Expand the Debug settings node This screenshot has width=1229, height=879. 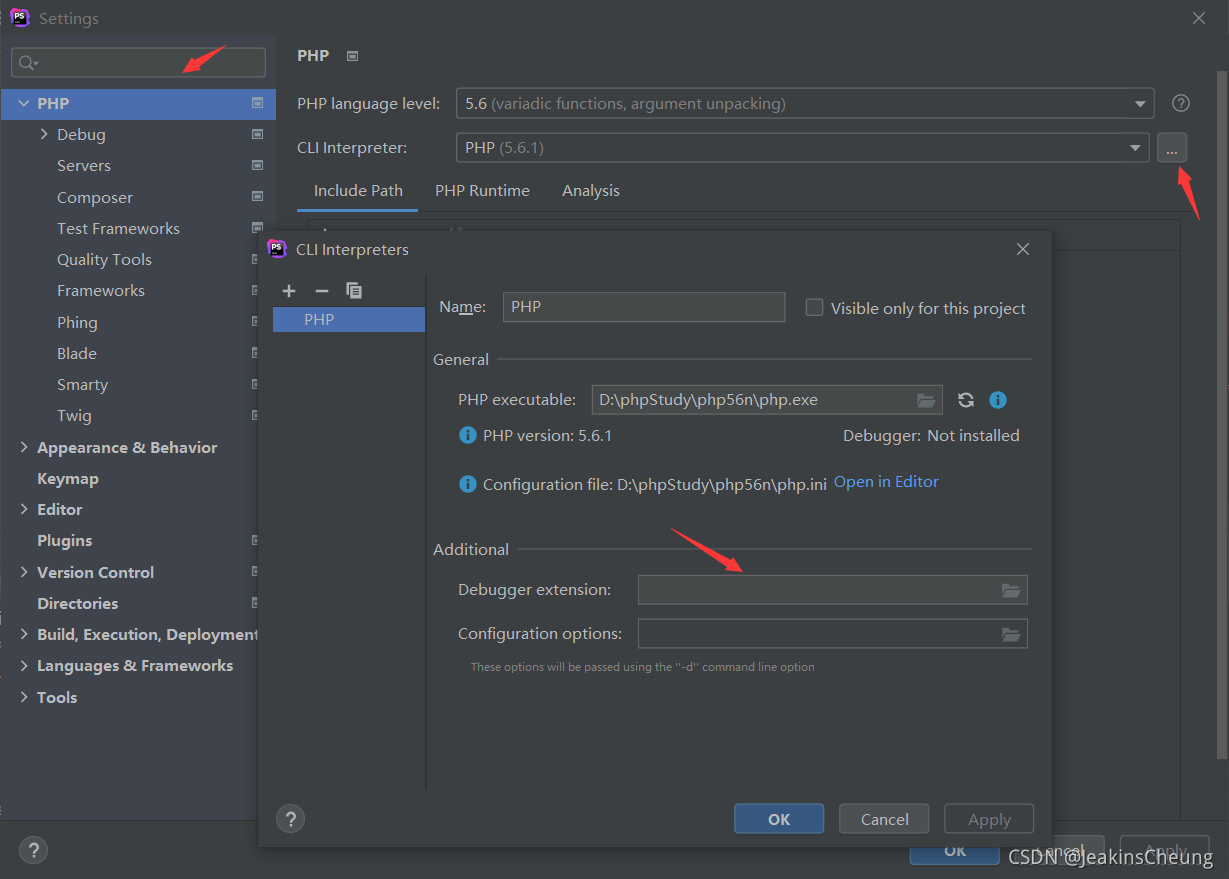click(43, 134)
